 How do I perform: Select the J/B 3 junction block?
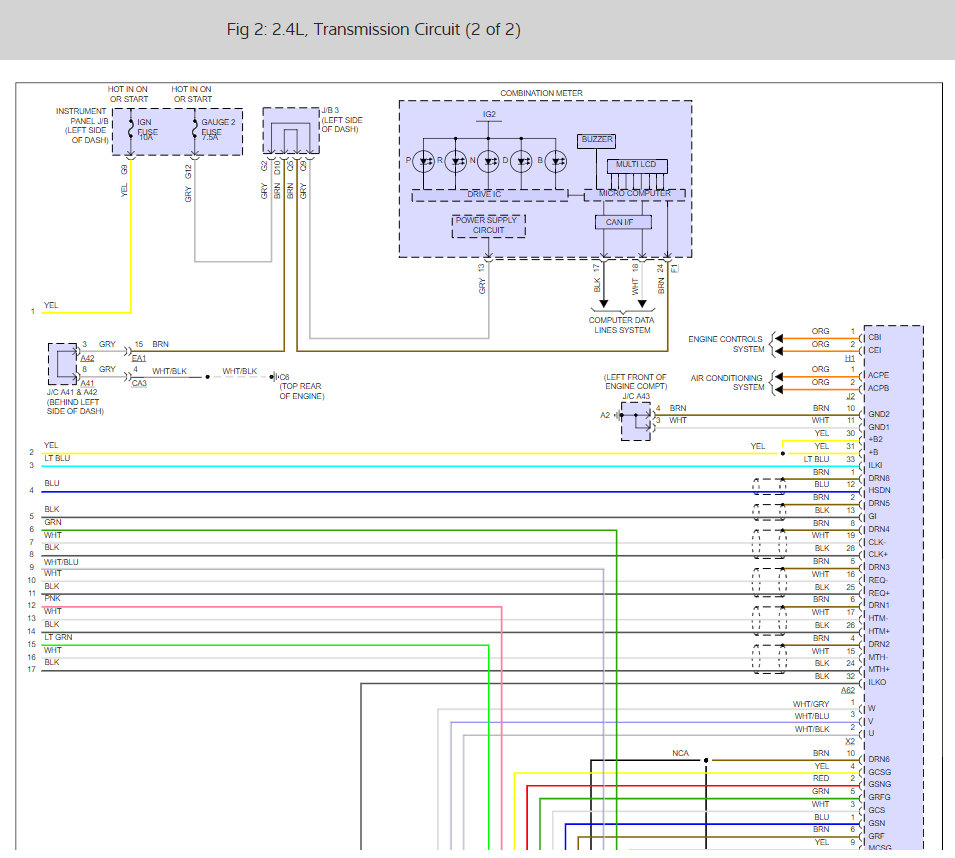tap(291, 131)
